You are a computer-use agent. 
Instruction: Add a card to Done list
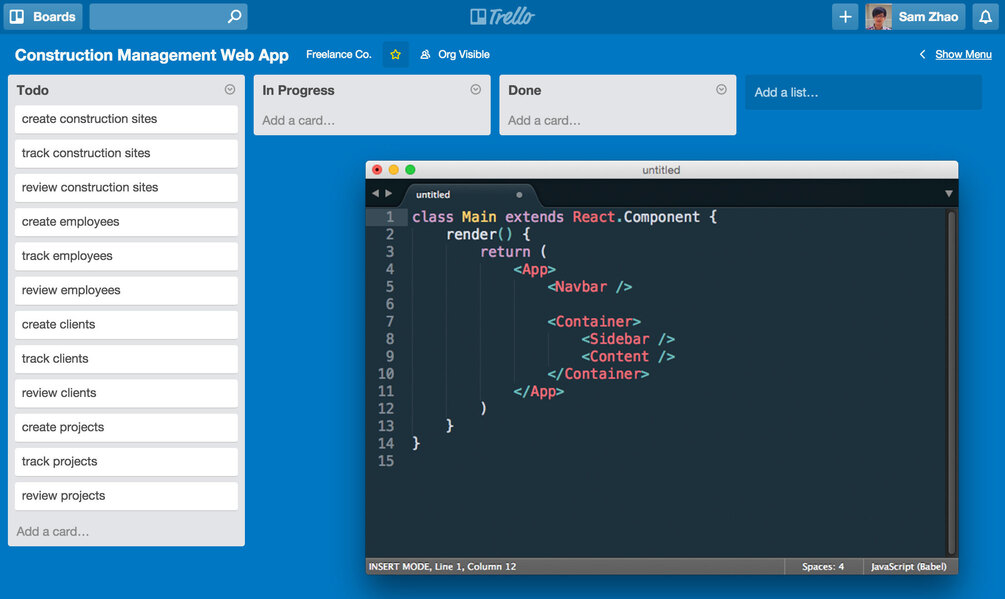(544, 120)
